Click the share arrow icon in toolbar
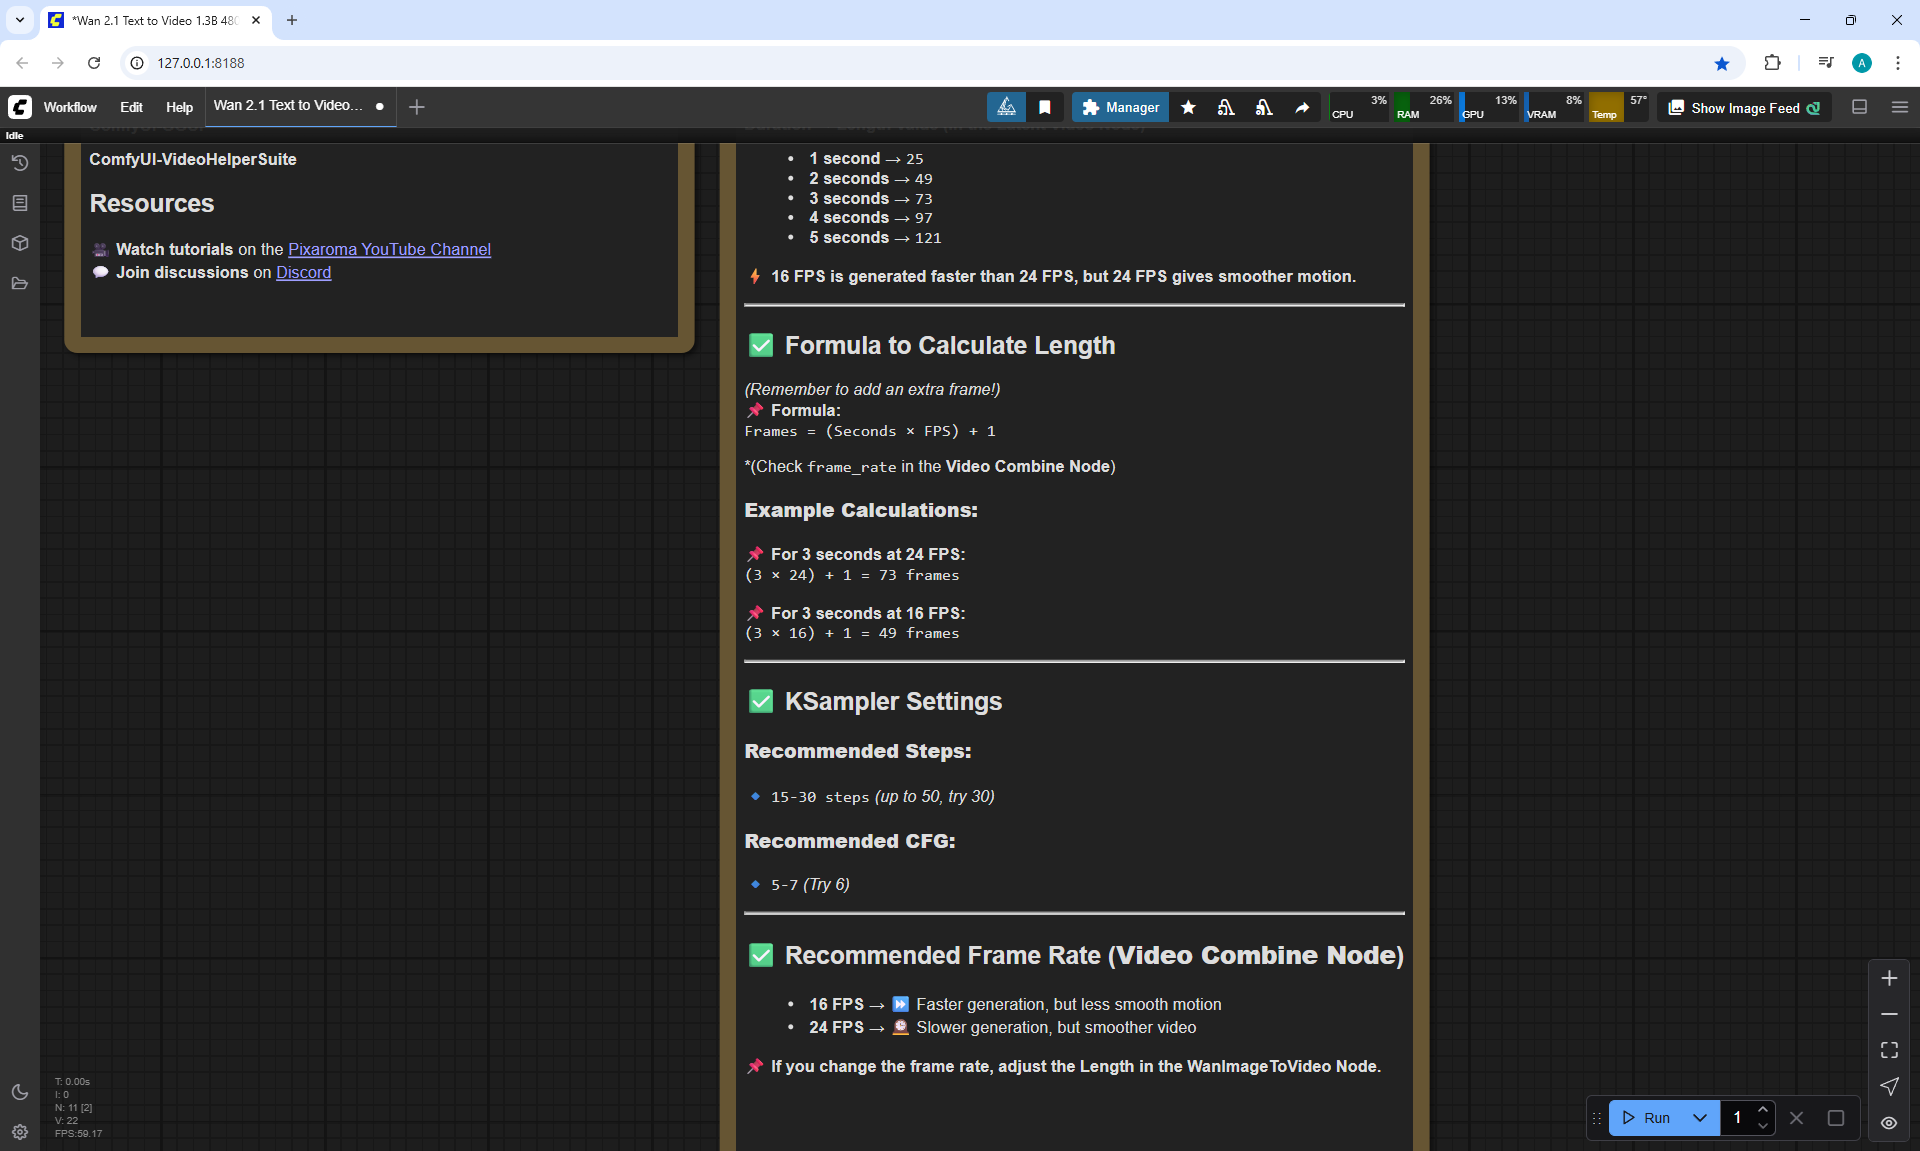The height and width of the screenshot is (1151, 1920). 1302,108
